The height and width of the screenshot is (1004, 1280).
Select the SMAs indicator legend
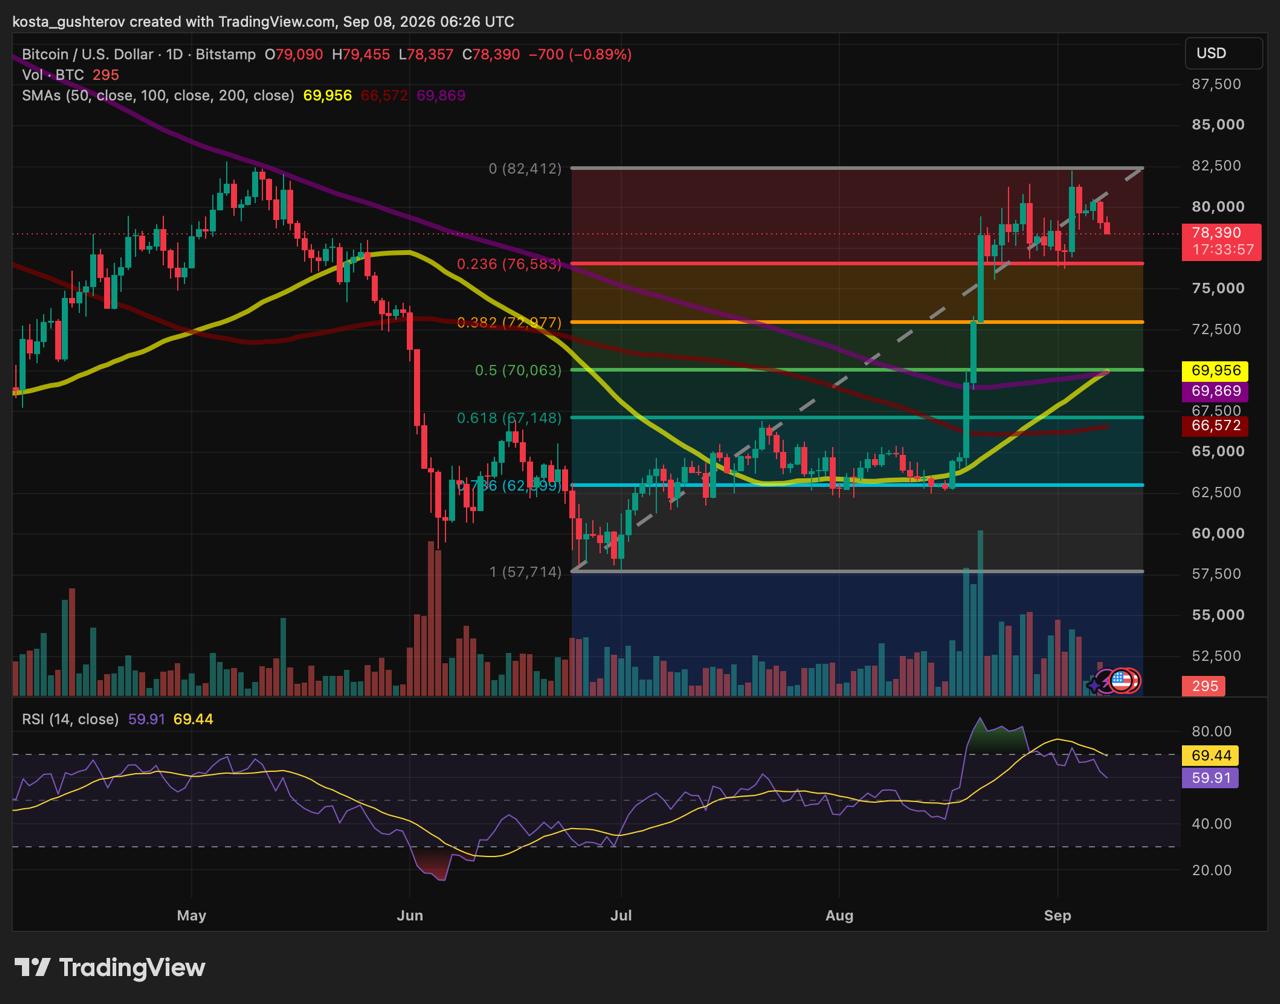click(x=158, y=95)
